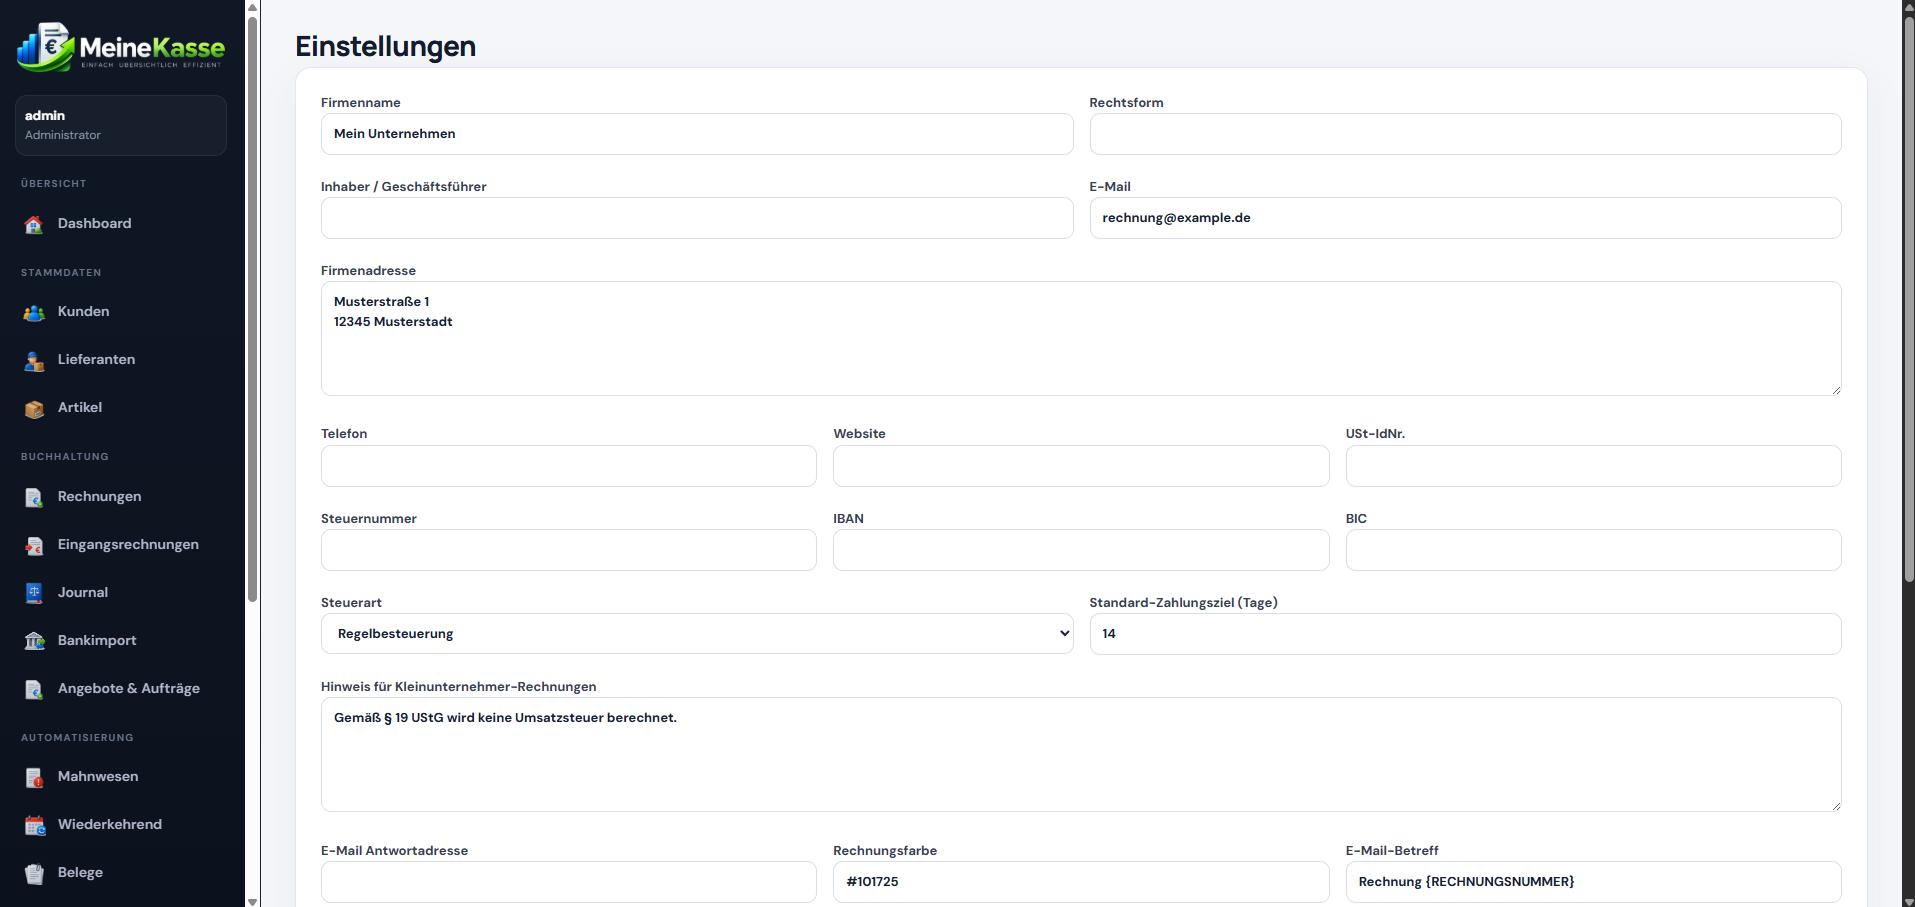This screenshot has width=1915, height=907.
Task: Edit the E-Mail field rechnung@example.de
Action: (x=1465, y=218)
